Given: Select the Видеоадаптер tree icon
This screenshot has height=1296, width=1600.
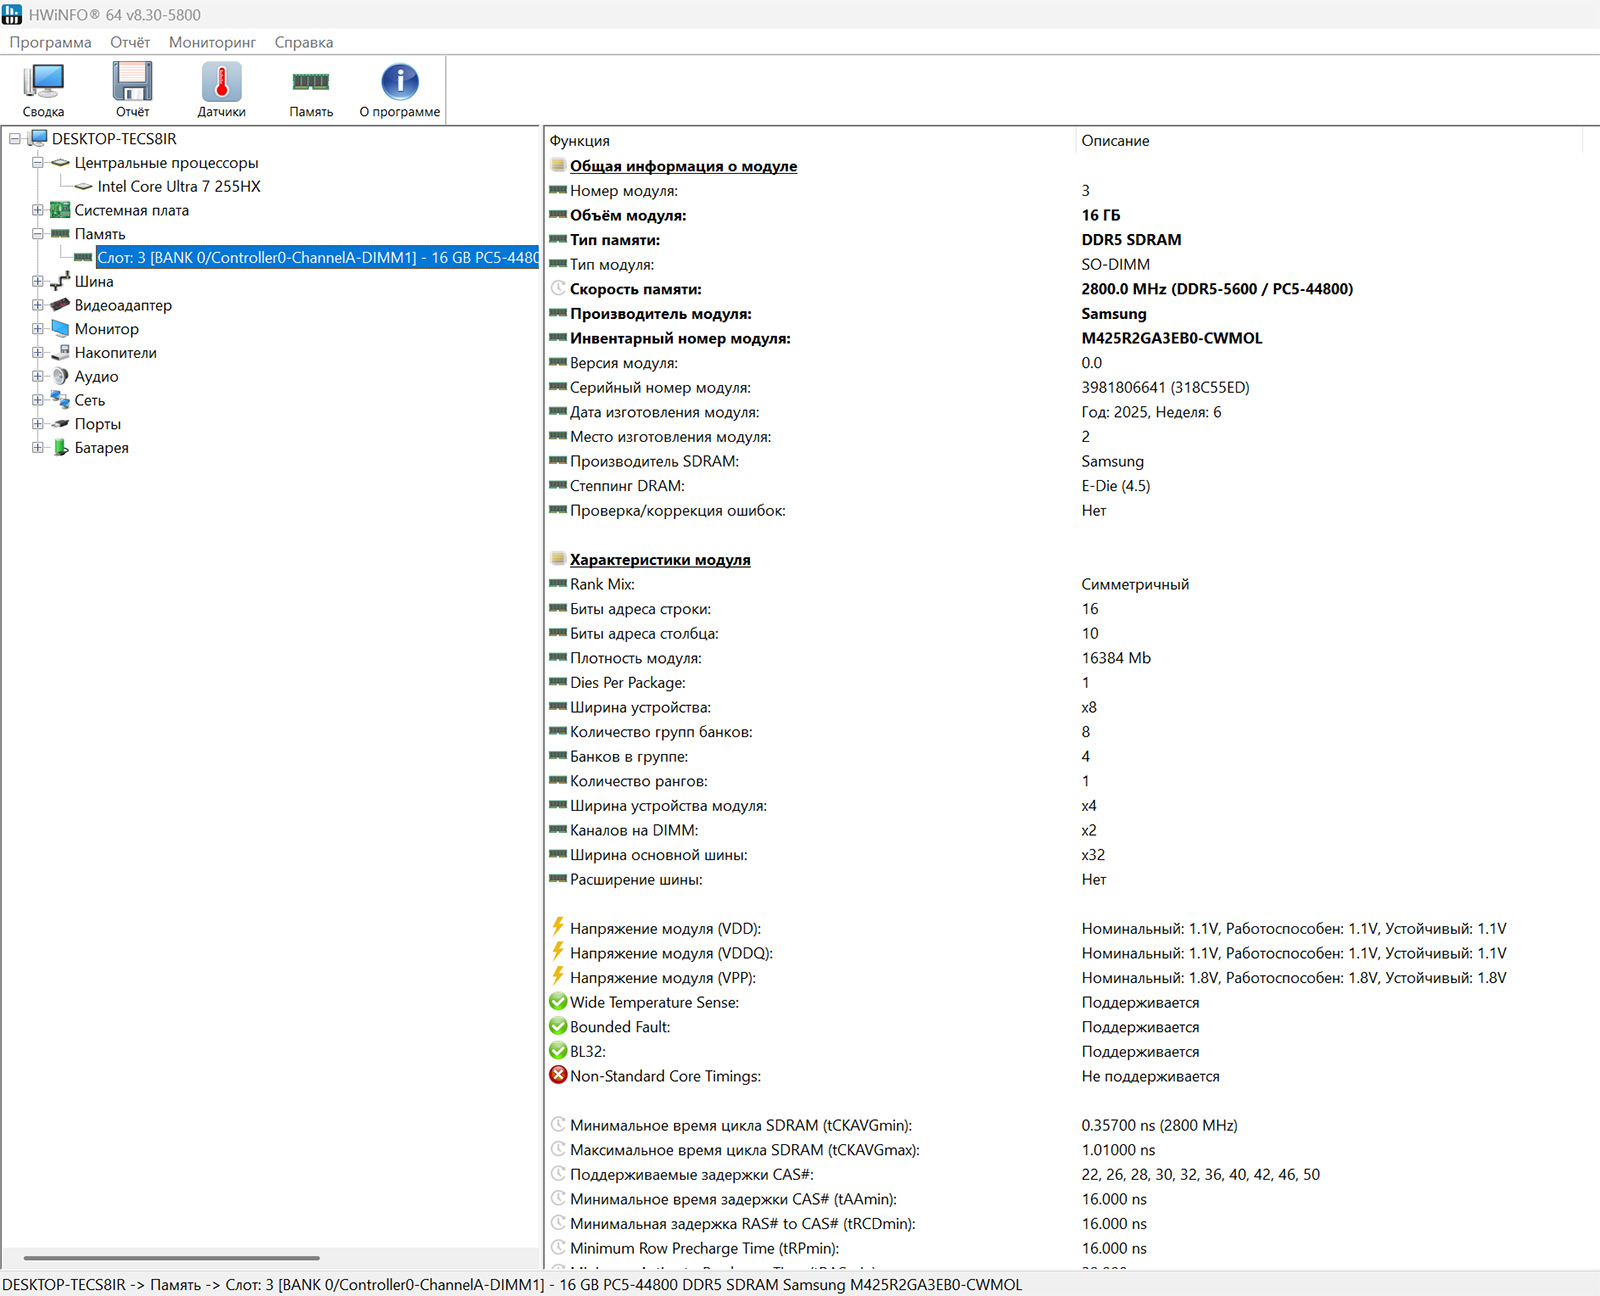Looking at the screenshot, I should (x=61, y=305).
